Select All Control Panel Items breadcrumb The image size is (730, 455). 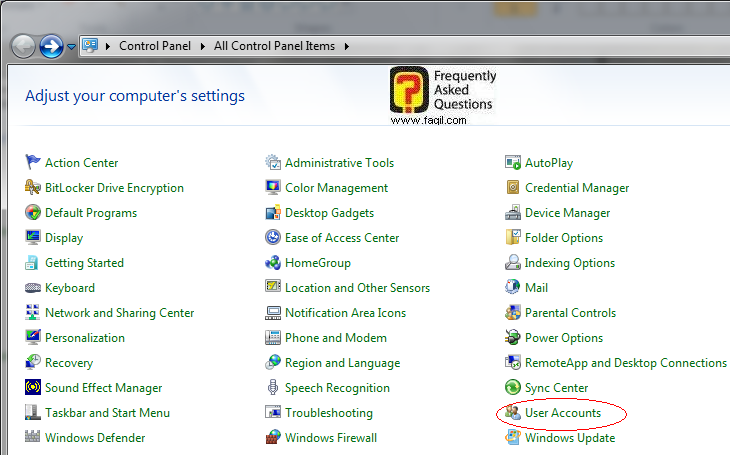(276, 46)
